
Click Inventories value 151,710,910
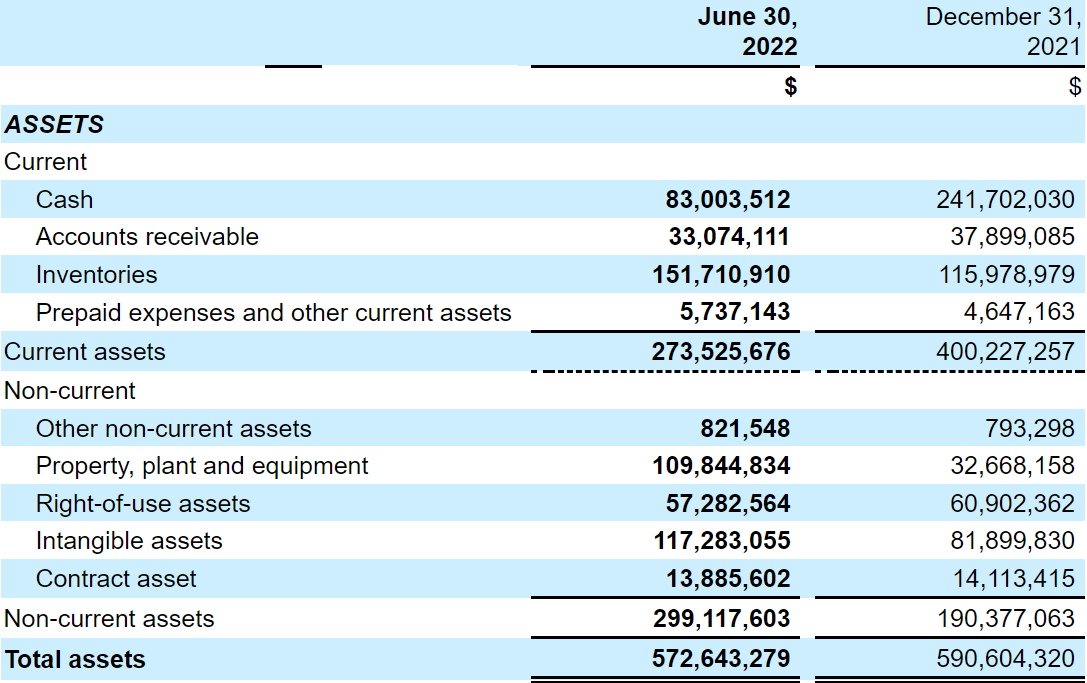721,275
